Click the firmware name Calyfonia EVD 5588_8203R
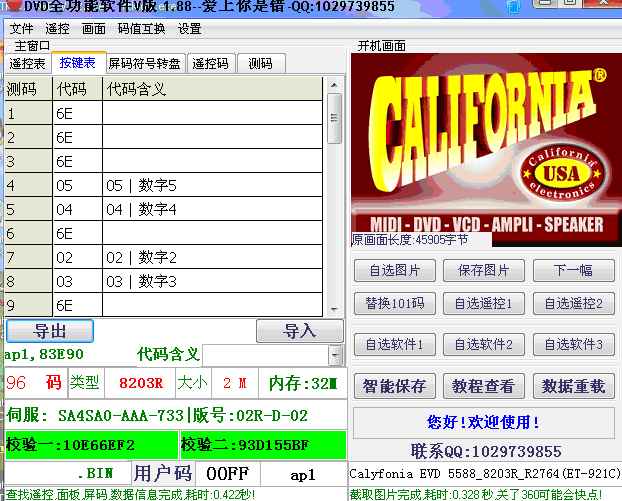The image size is (622, 501). [485, 474]
